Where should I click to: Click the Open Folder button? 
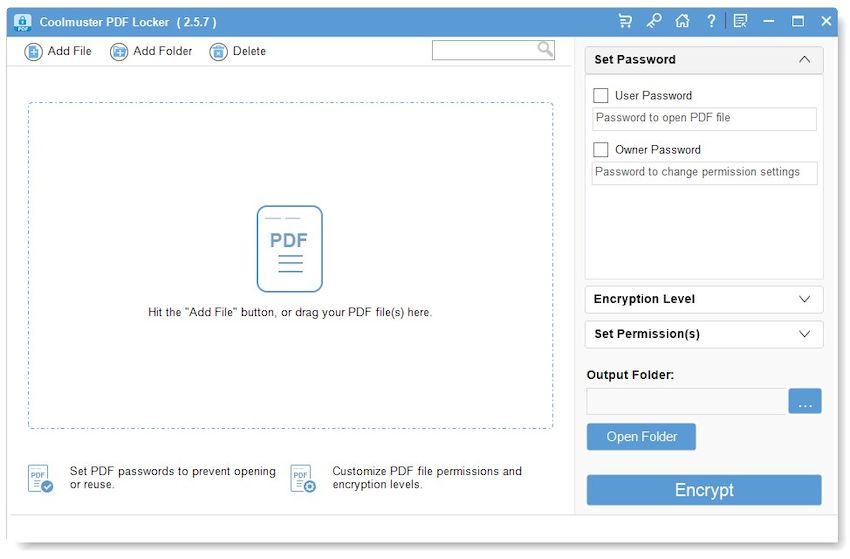[x=641, y=437]
